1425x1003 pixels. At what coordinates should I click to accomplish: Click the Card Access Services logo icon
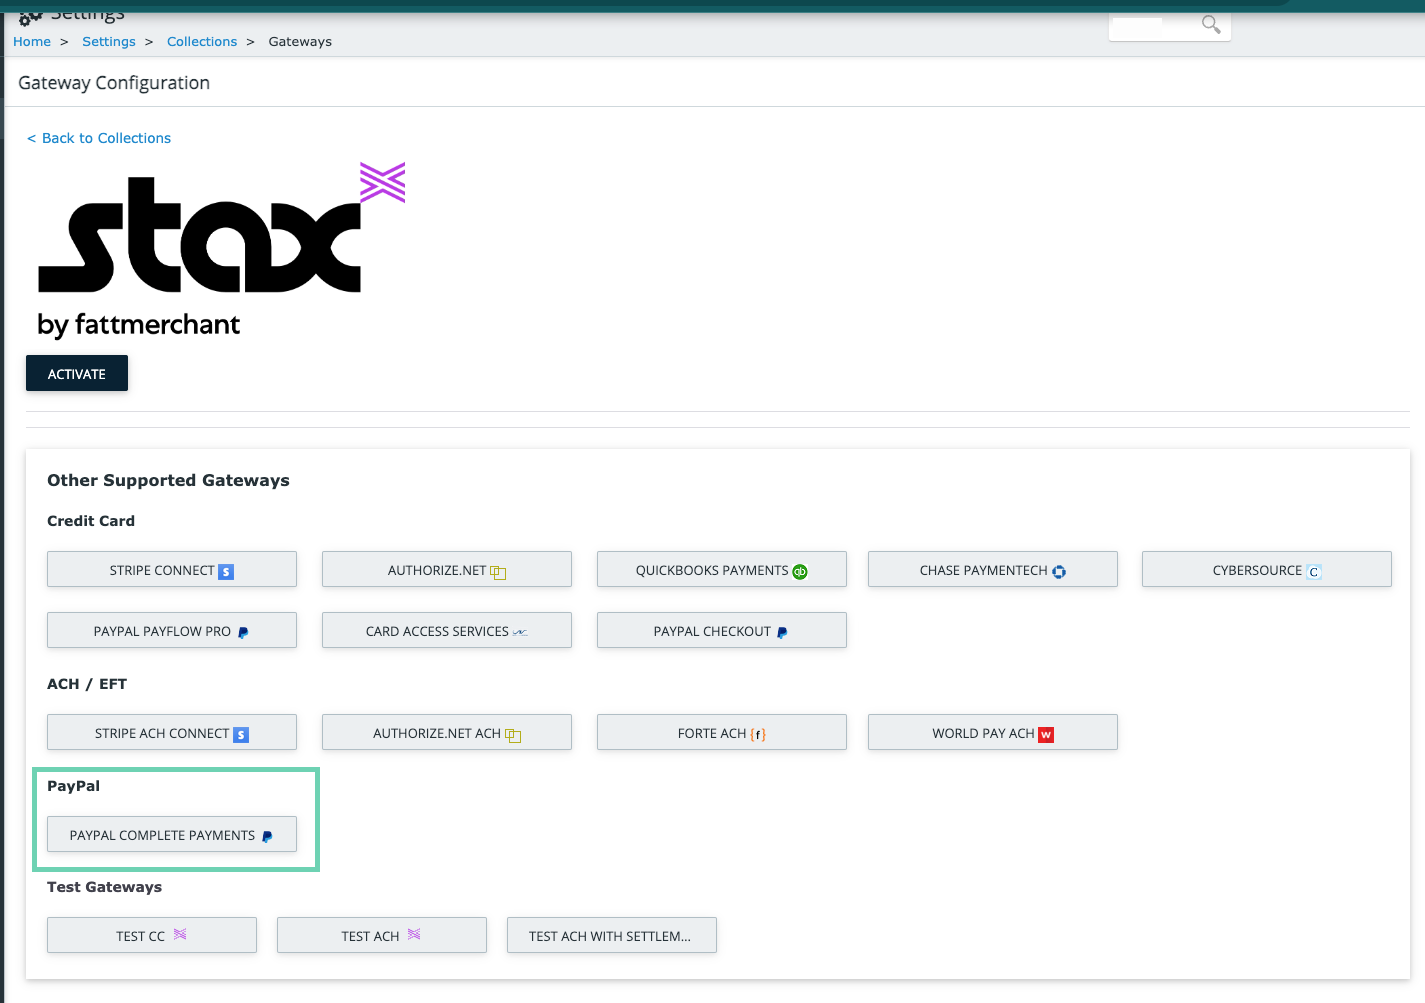(x=520, y=632)
